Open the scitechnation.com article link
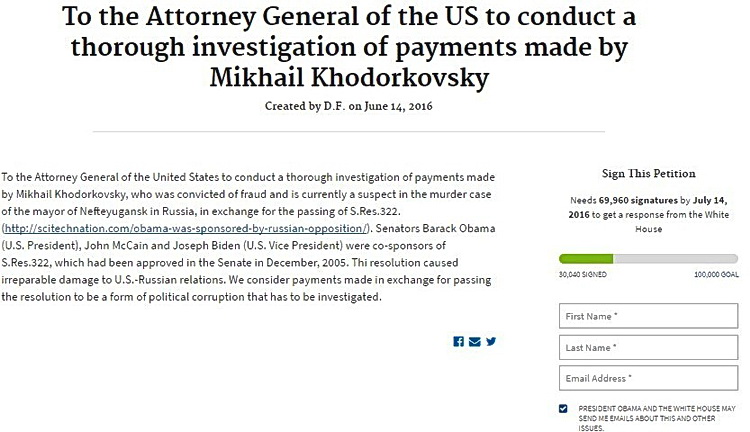The width and height of the screenshot is (750, 432). (186, 229)
